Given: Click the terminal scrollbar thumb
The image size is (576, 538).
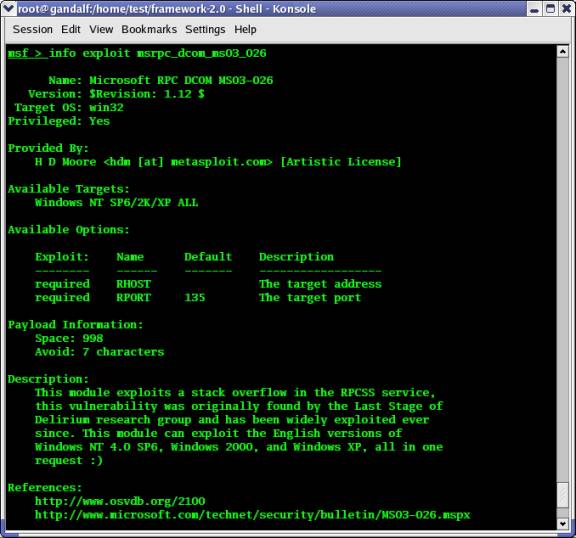Looking at the screenshot, I should point(562,494).
